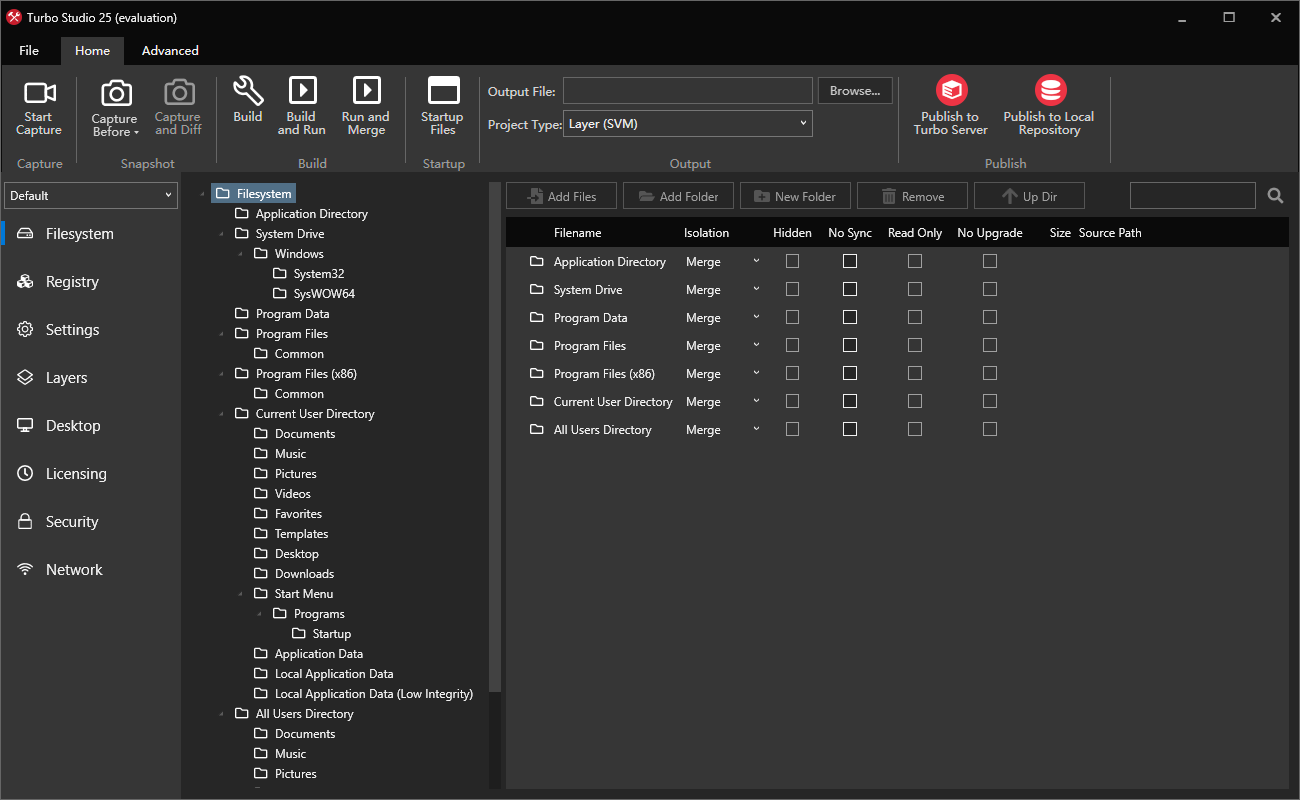
Task: Select the Capture and Diff tool
Action: [178, 109]
